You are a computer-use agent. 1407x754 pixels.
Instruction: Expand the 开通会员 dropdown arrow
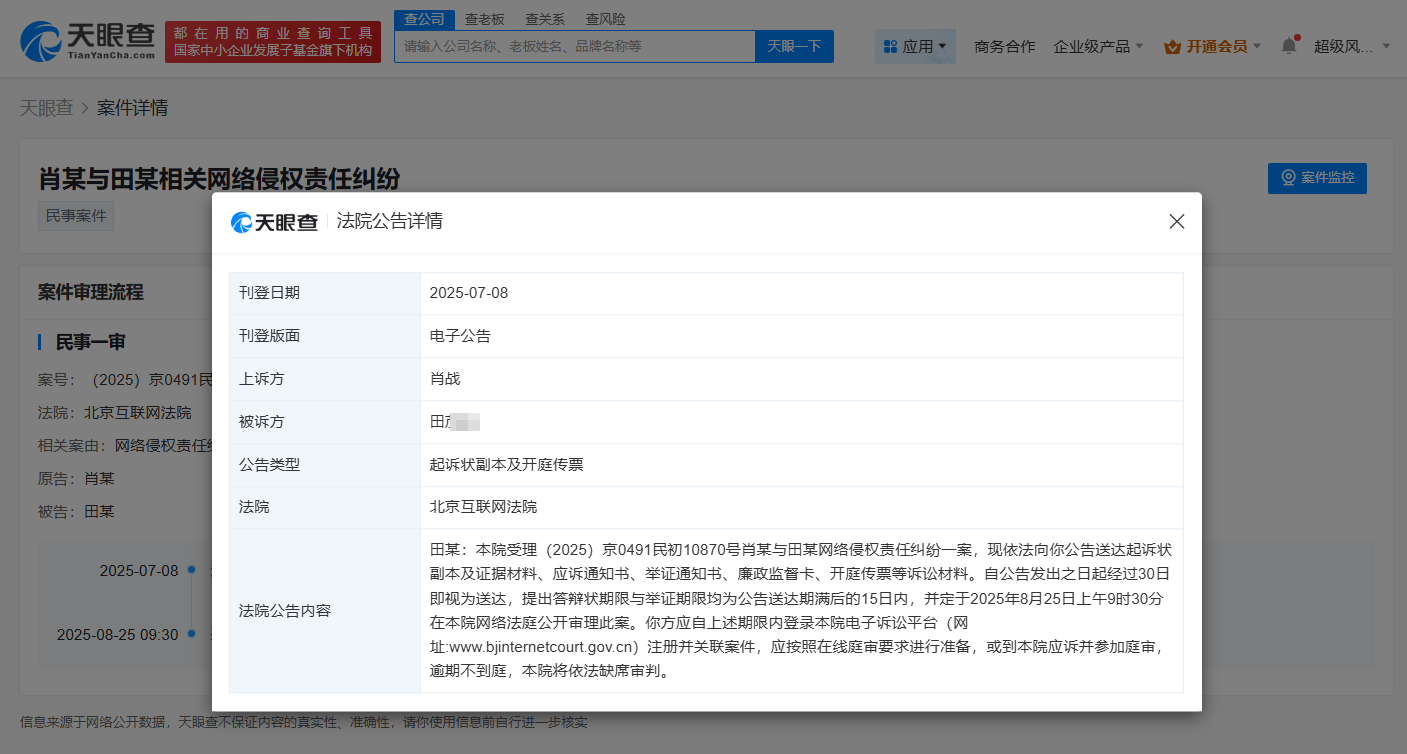coord(1257,46)
